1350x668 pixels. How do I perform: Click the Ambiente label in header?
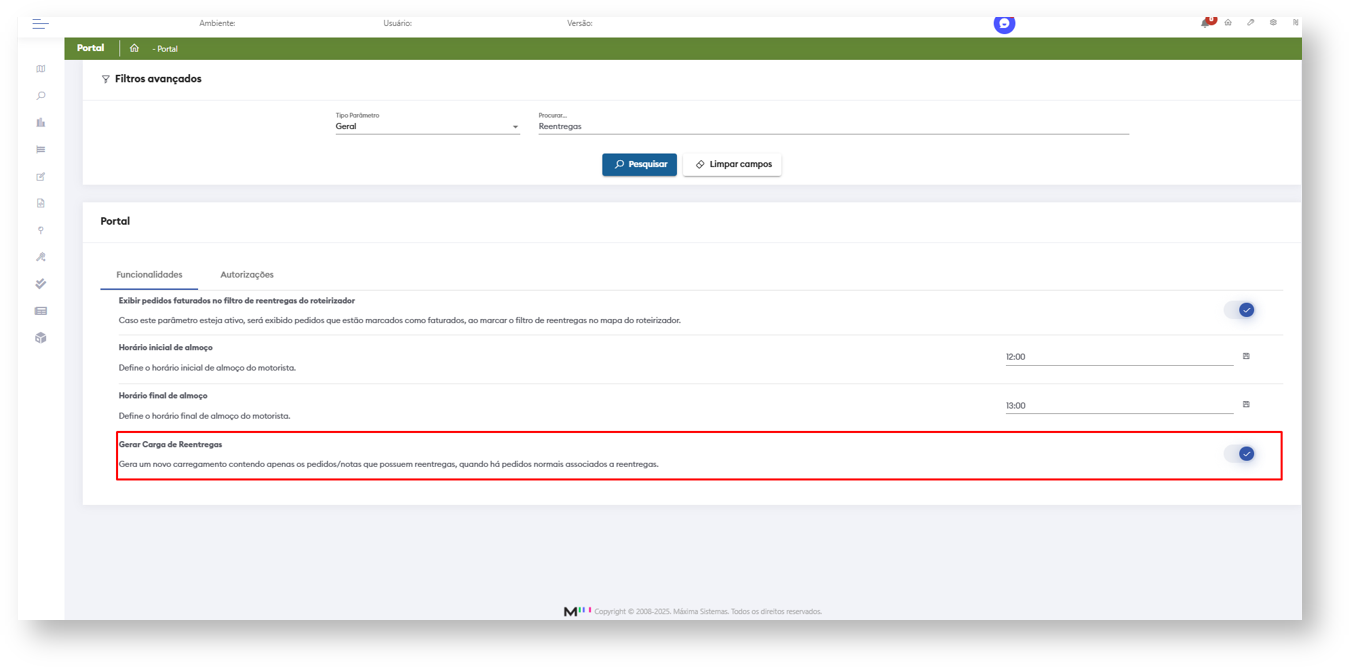coord(217,23)
